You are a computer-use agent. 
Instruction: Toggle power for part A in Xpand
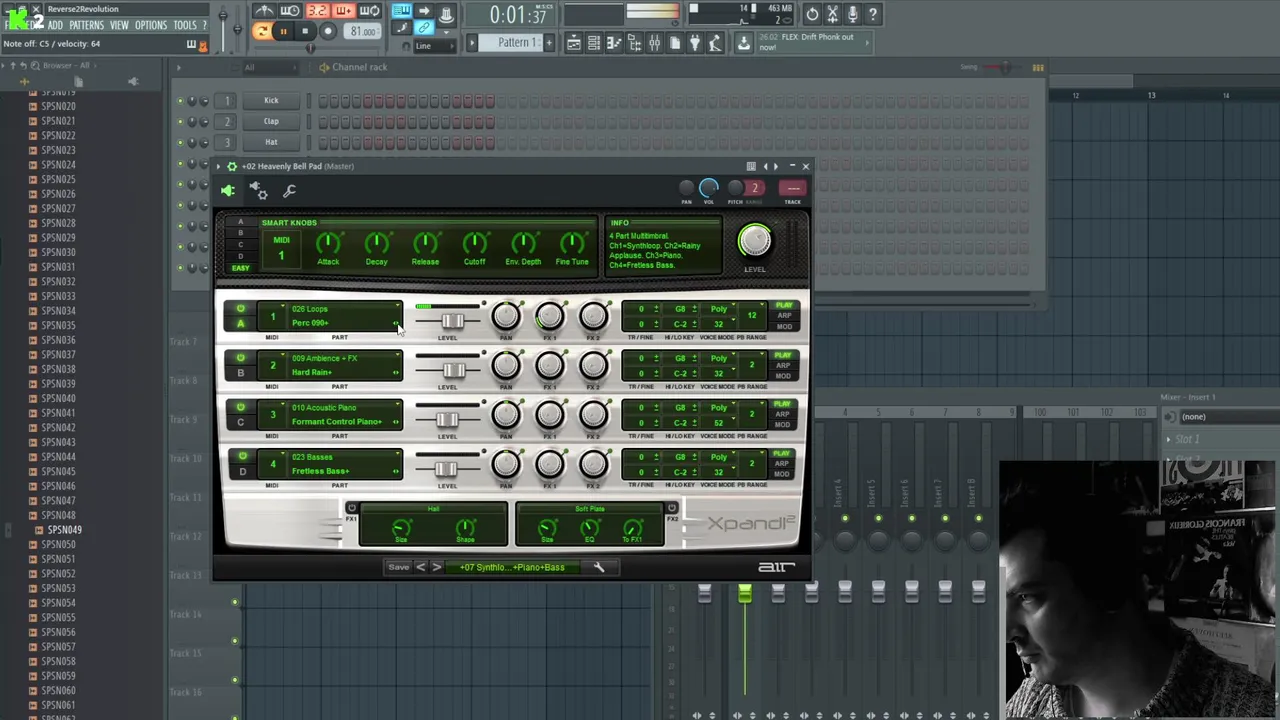point(240,310)
